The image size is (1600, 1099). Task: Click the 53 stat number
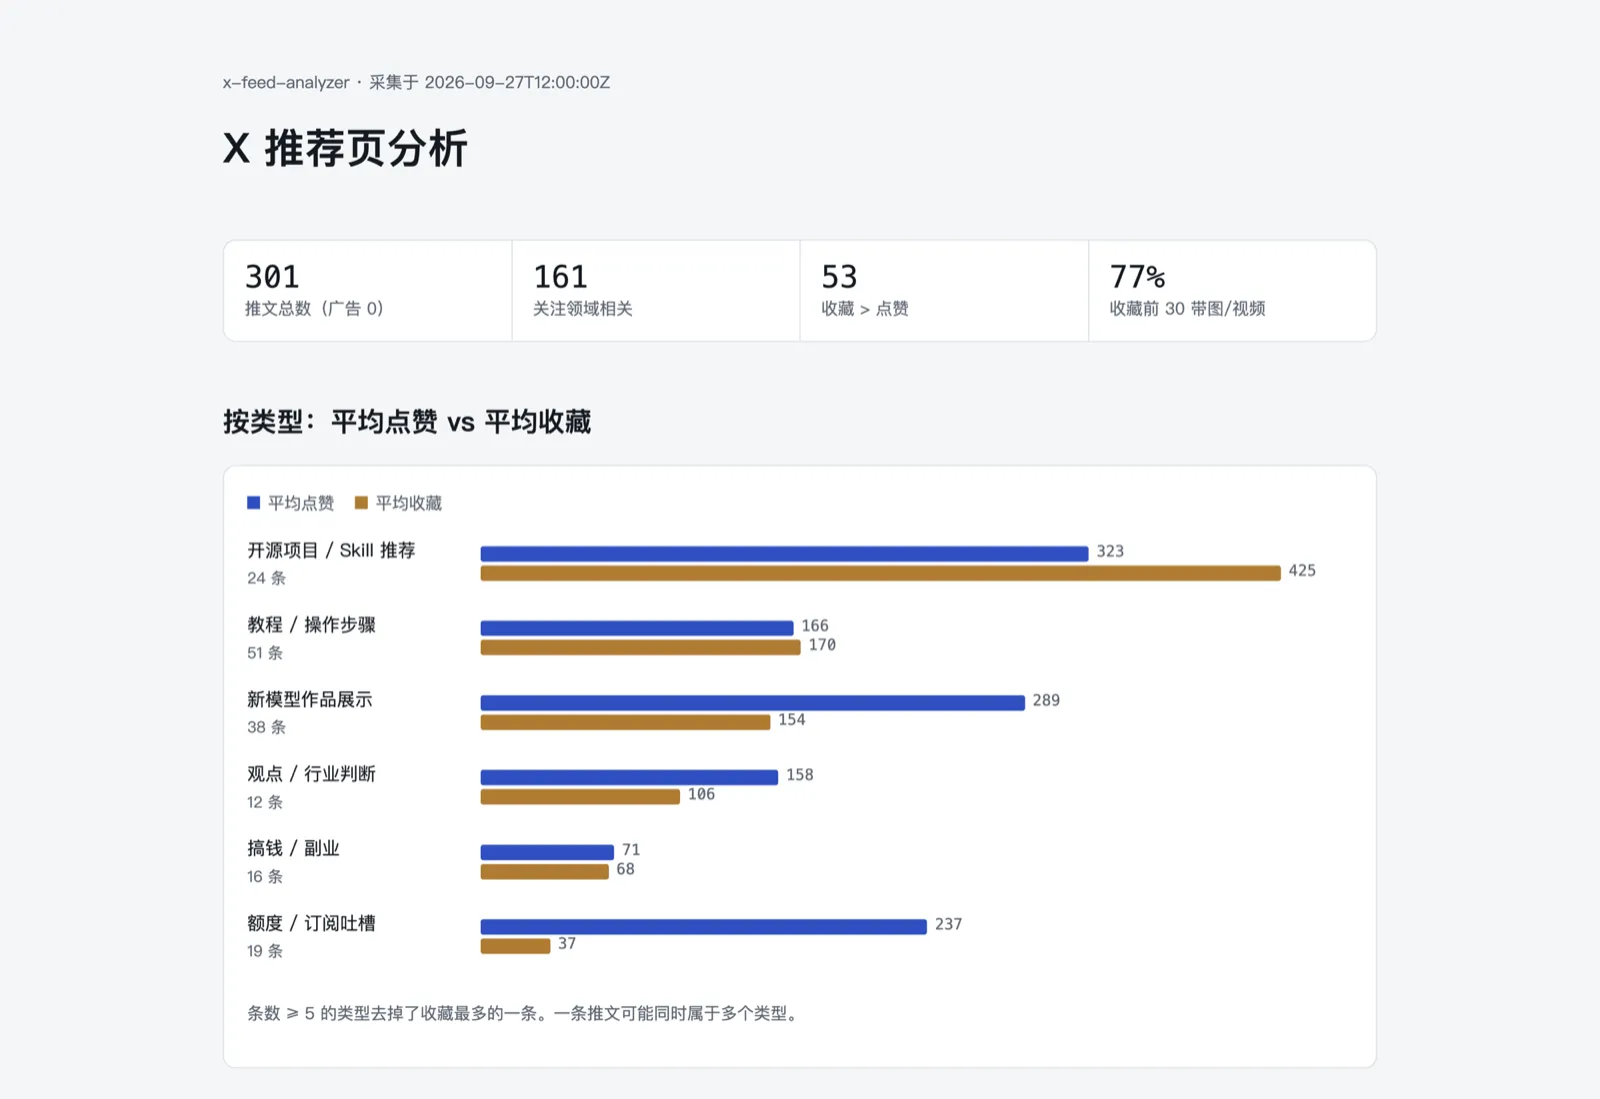click(839, 276)
